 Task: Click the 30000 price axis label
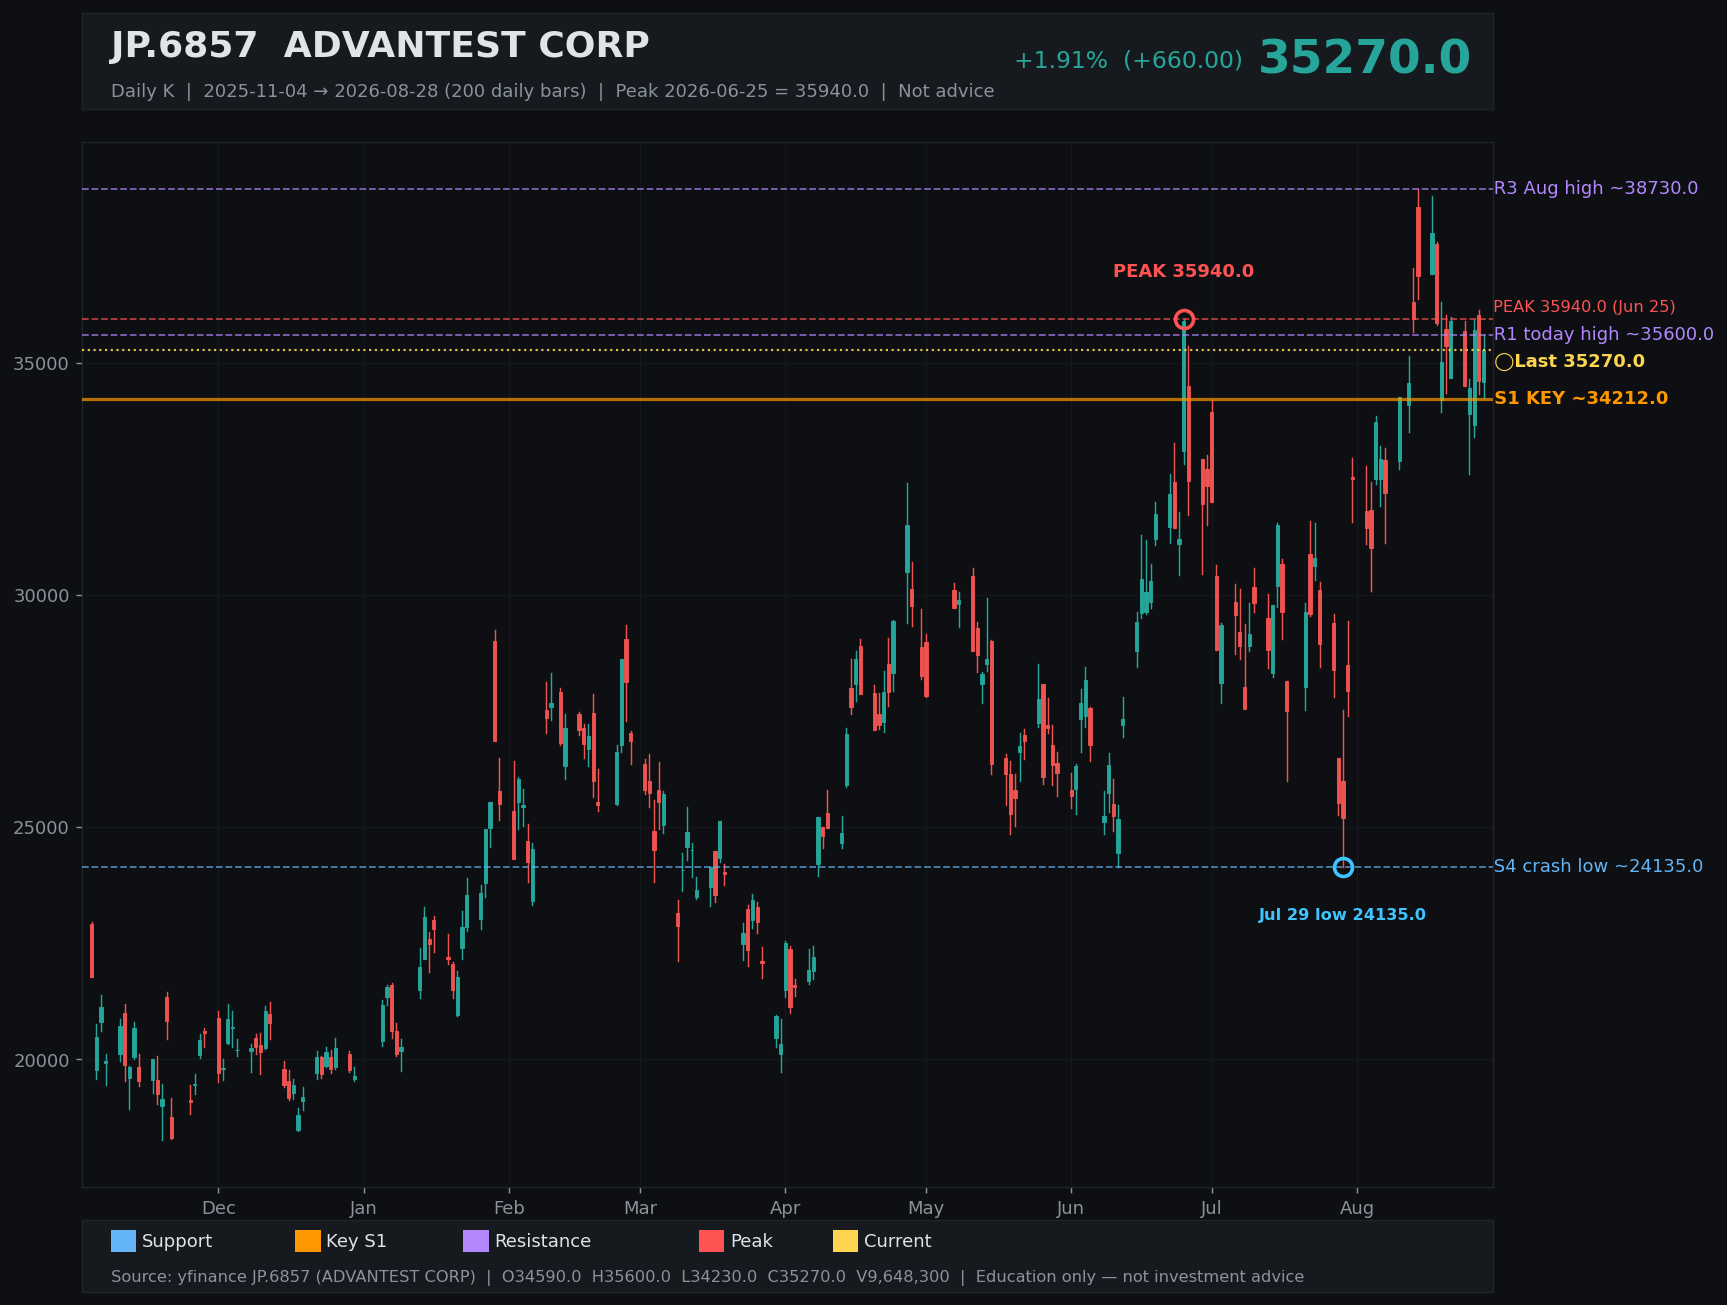(x=41, y=595)
